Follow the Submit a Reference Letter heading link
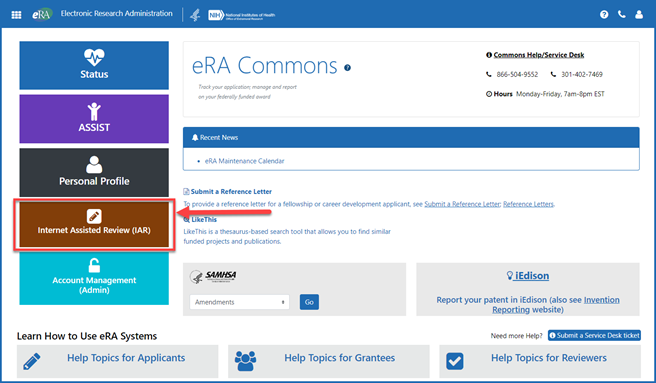Screen dimensions: 656x383 point(231,191)
